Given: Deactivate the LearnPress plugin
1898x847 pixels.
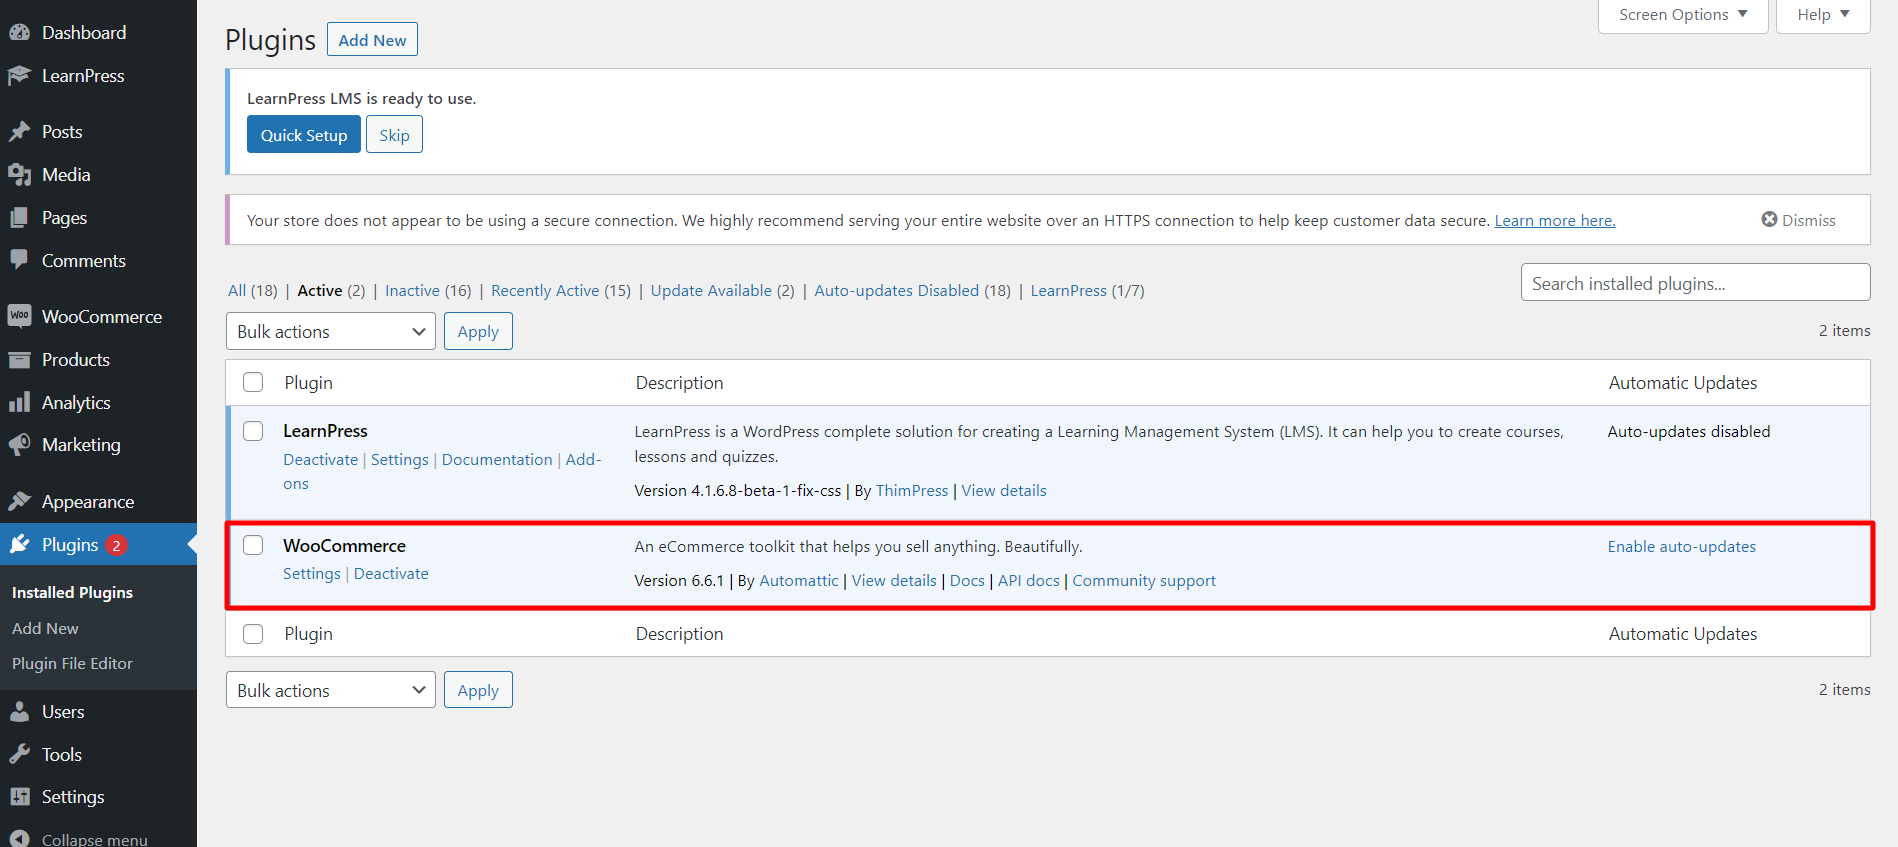Looking at the screenshot, I should 320,459.
